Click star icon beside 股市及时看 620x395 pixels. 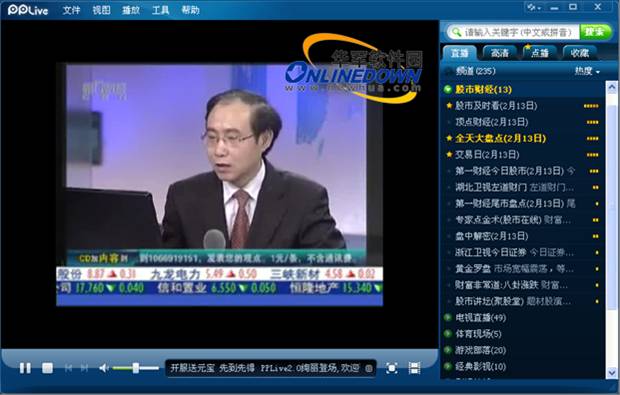click(x=449, y=106)
